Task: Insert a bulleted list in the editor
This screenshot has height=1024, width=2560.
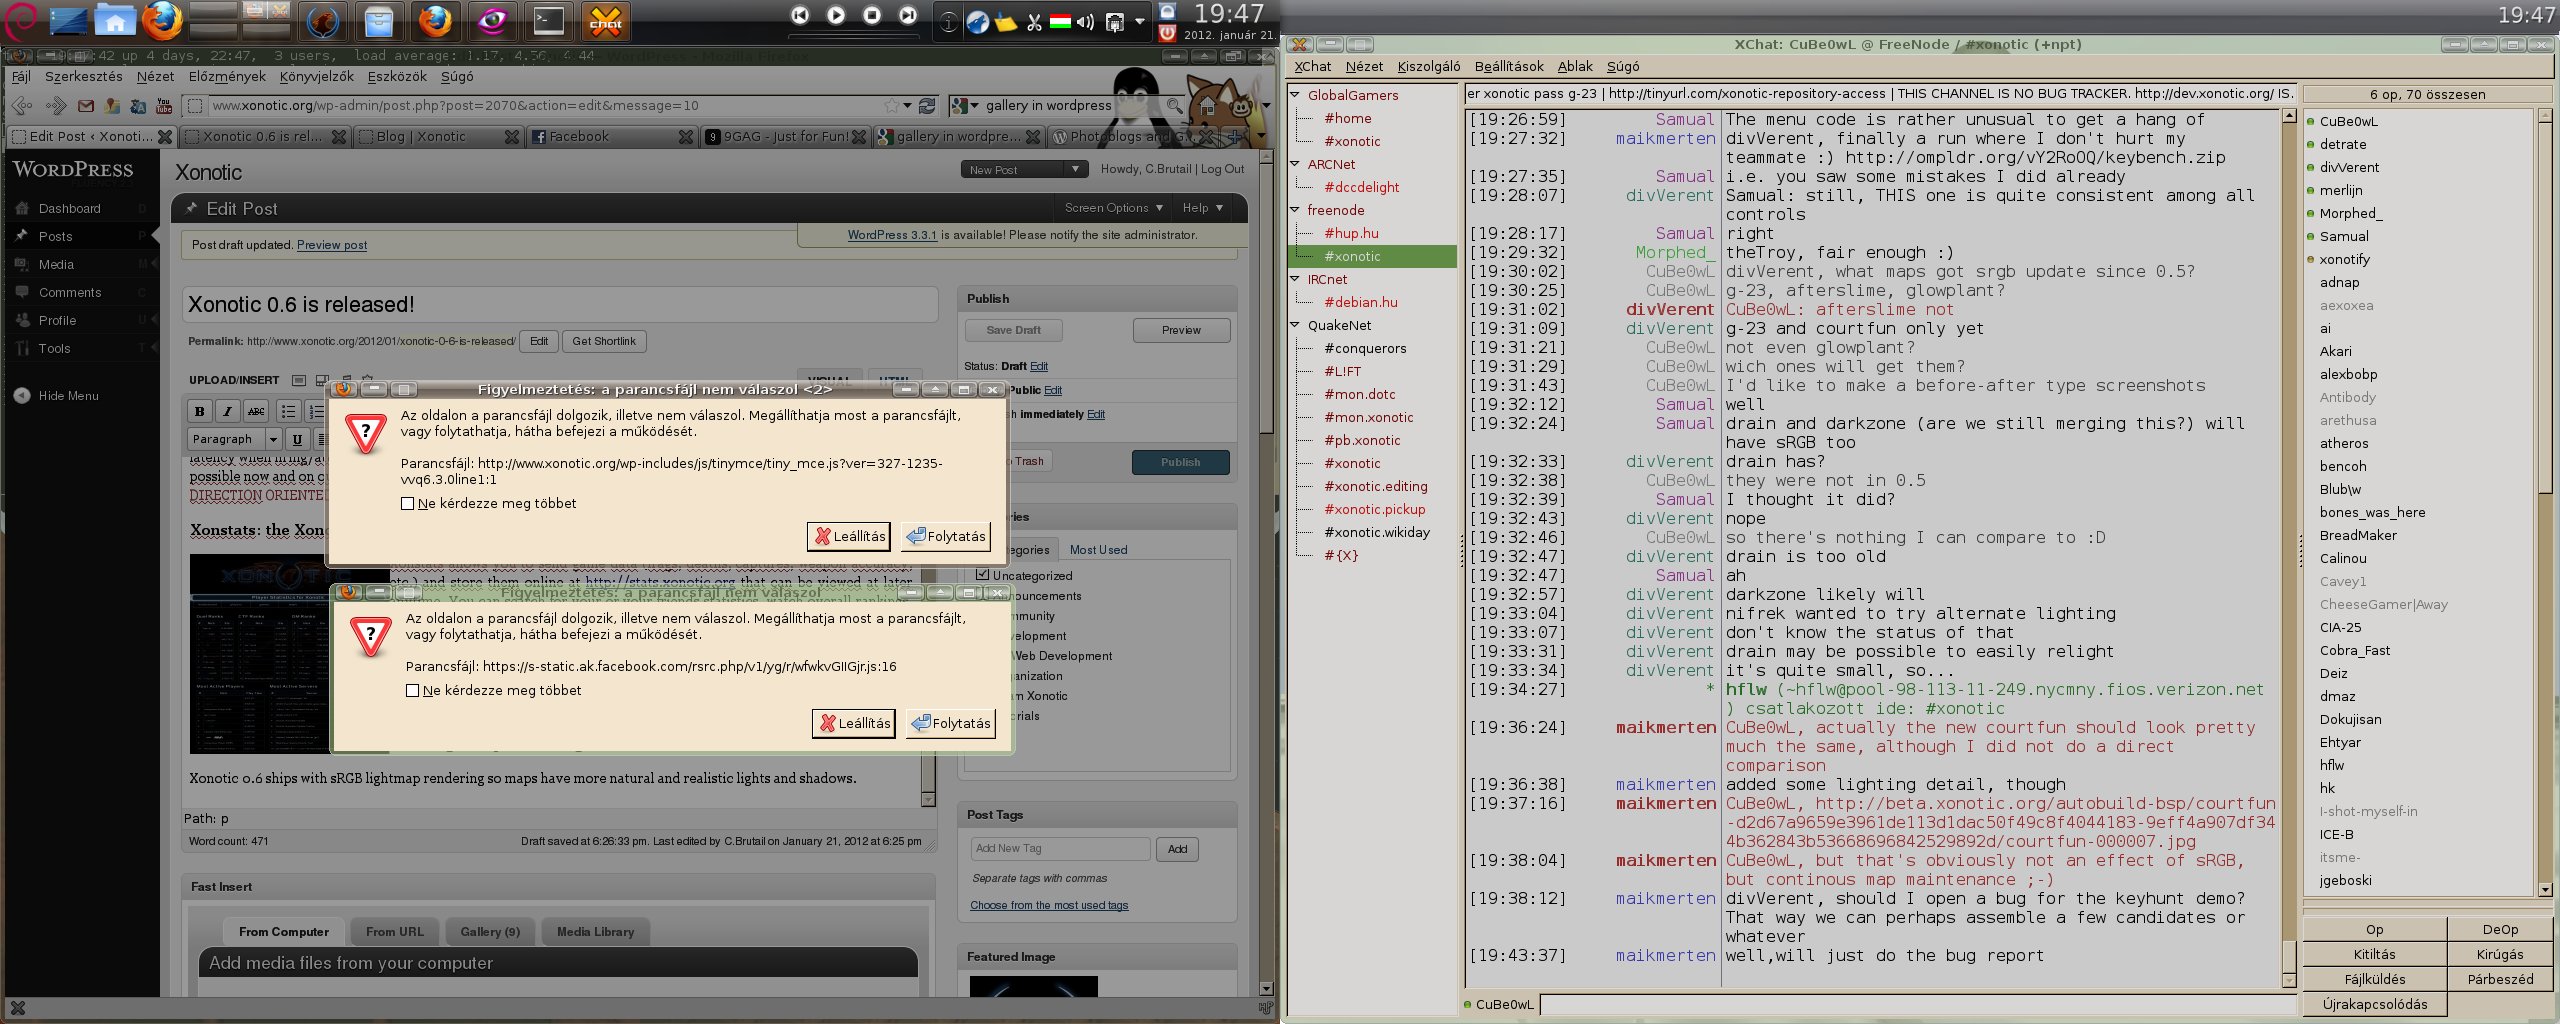Action: [x=288, y=411]
